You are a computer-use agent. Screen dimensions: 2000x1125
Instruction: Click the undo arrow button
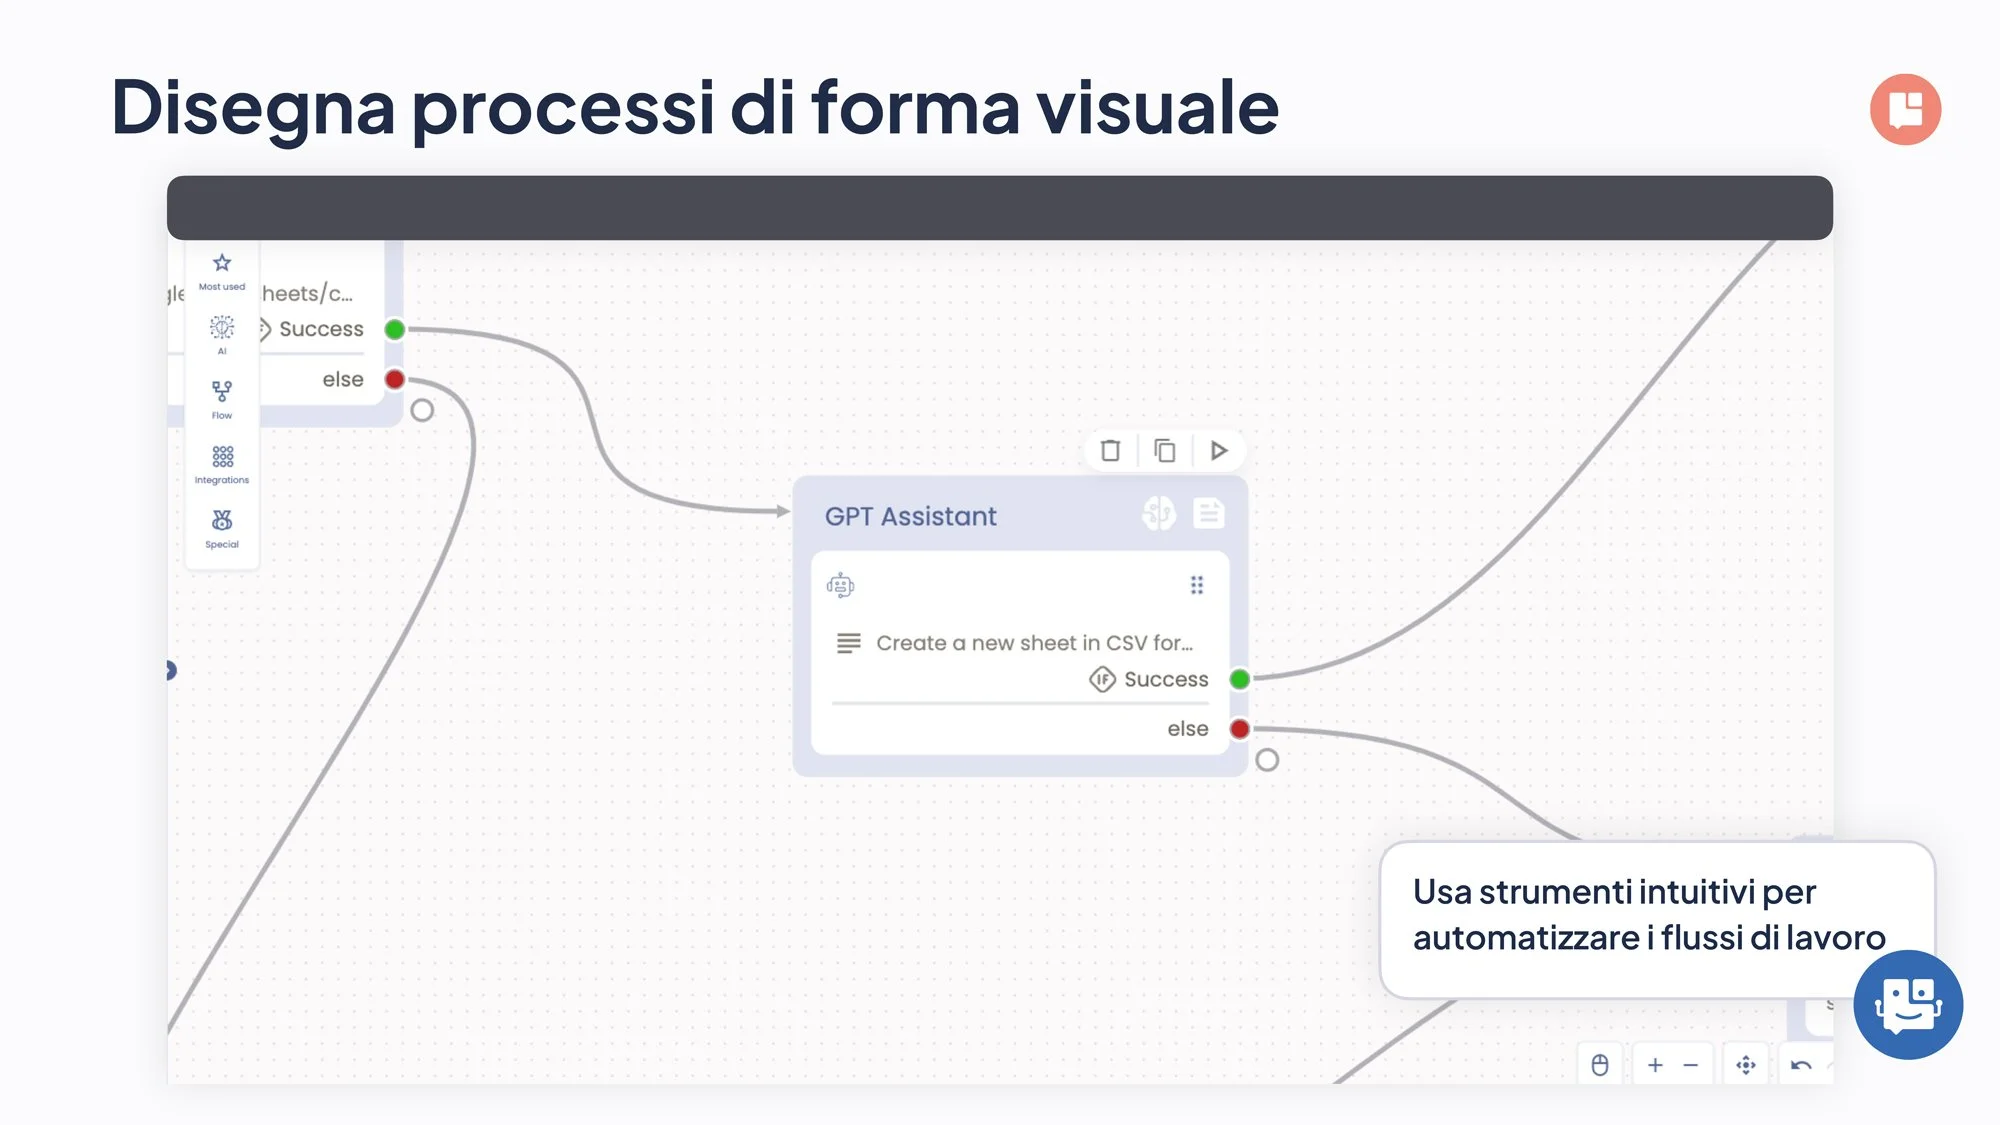pos(1801,1065)
